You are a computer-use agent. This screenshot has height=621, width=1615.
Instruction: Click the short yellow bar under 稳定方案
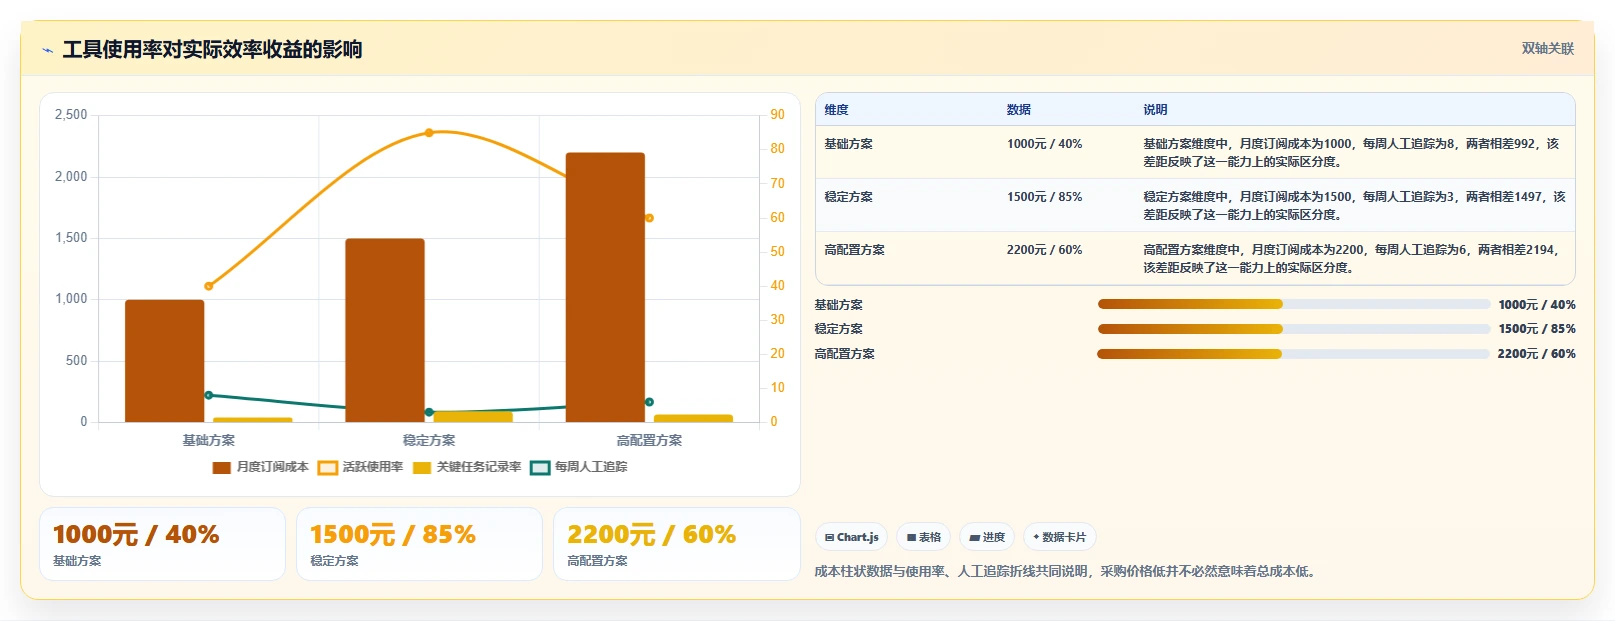point(473,417)
